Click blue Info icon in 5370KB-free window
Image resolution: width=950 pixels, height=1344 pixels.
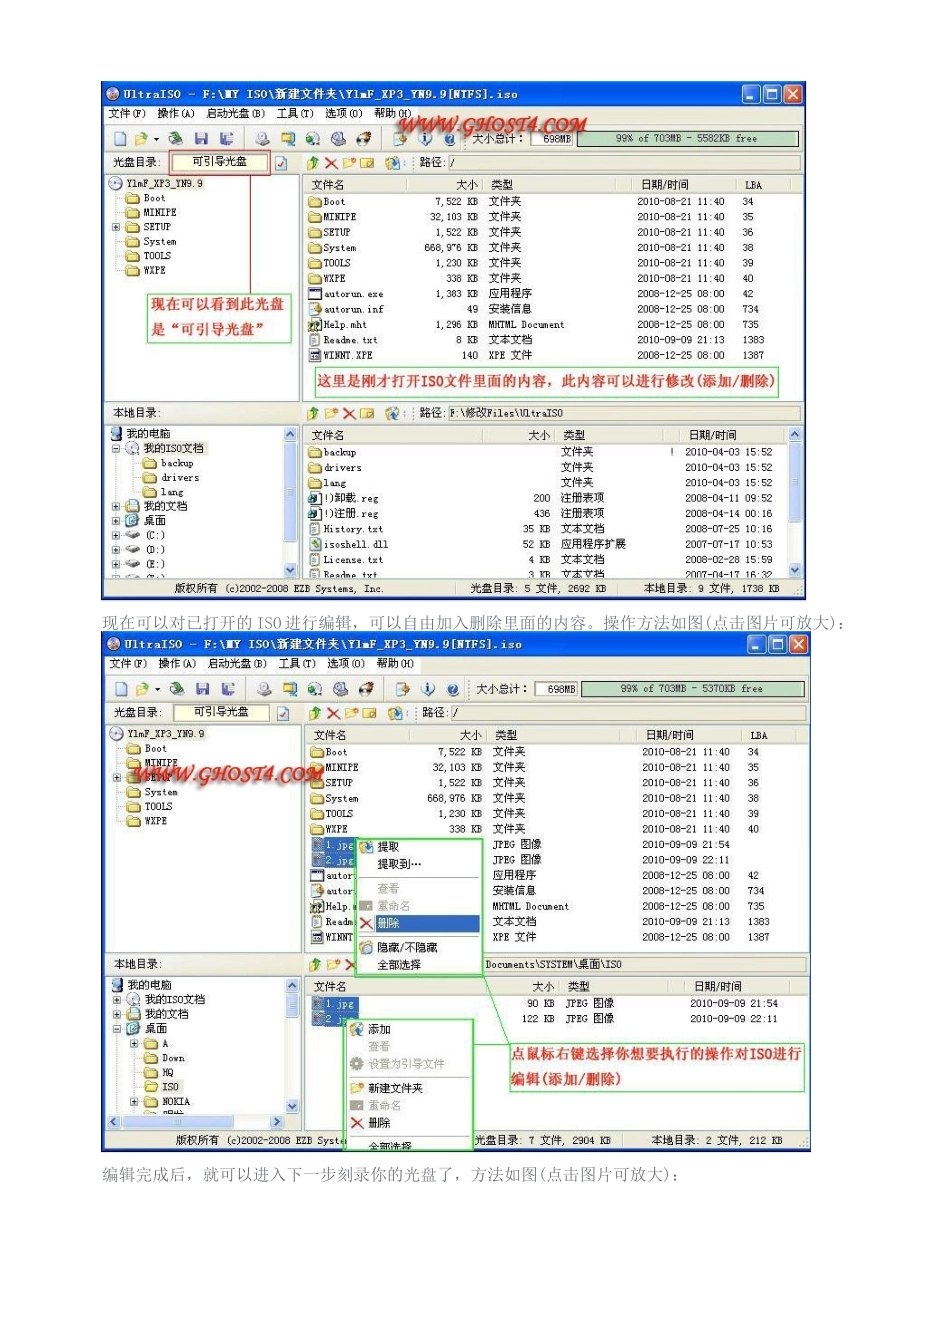click(429, 689)
